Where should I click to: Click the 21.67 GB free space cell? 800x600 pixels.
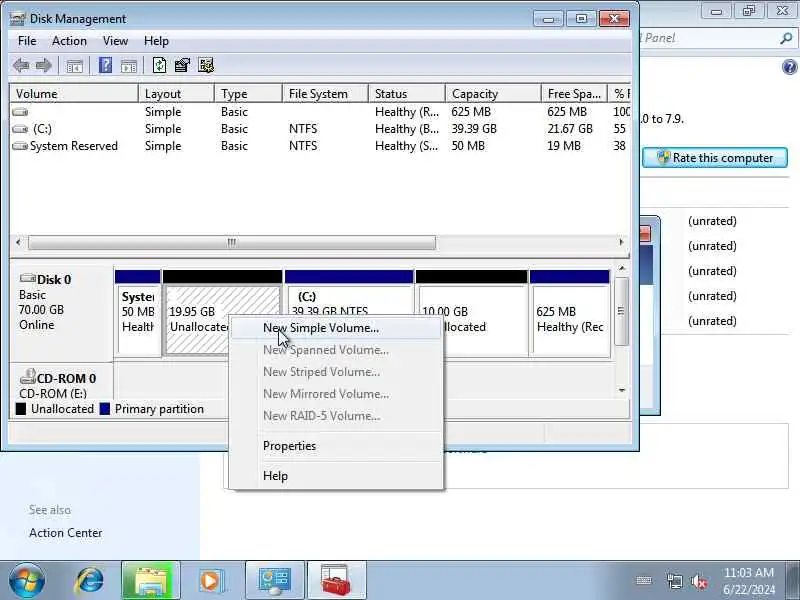pos(570,129)
